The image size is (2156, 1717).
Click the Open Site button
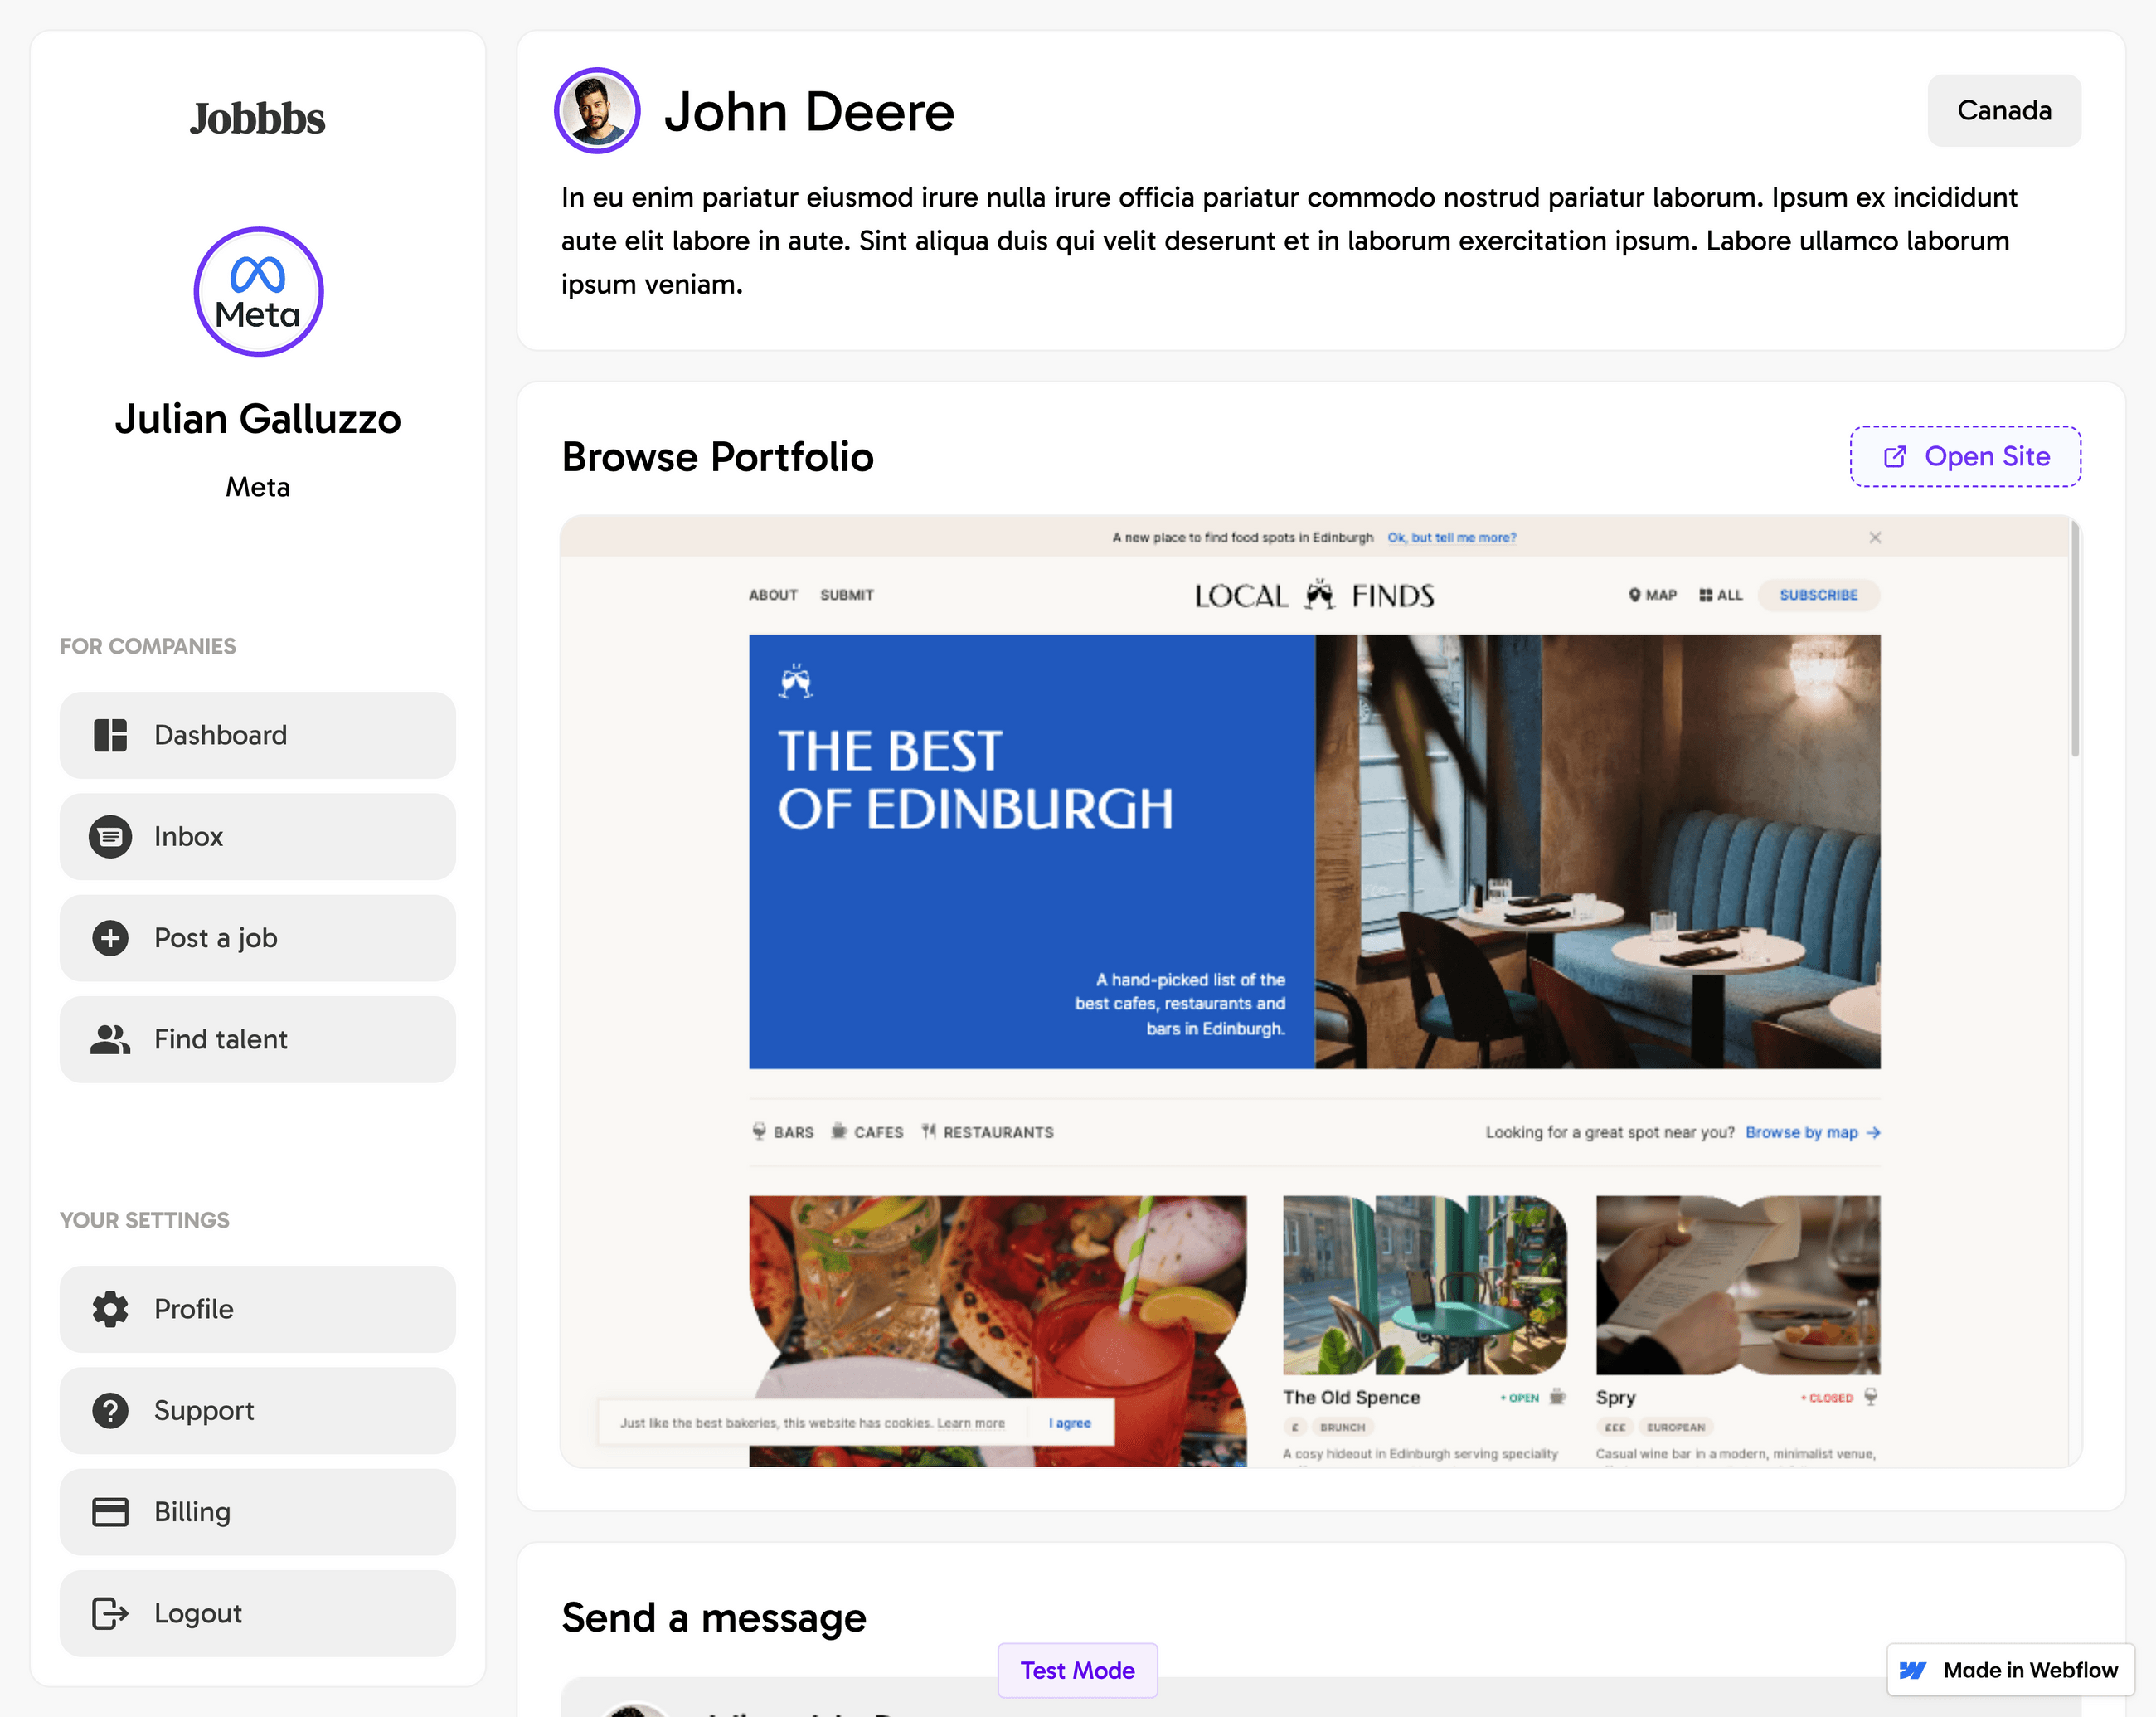pos(1965,456)
